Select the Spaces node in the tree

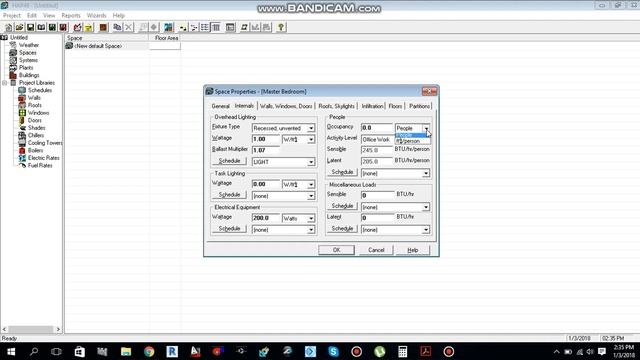pos(27,53)
